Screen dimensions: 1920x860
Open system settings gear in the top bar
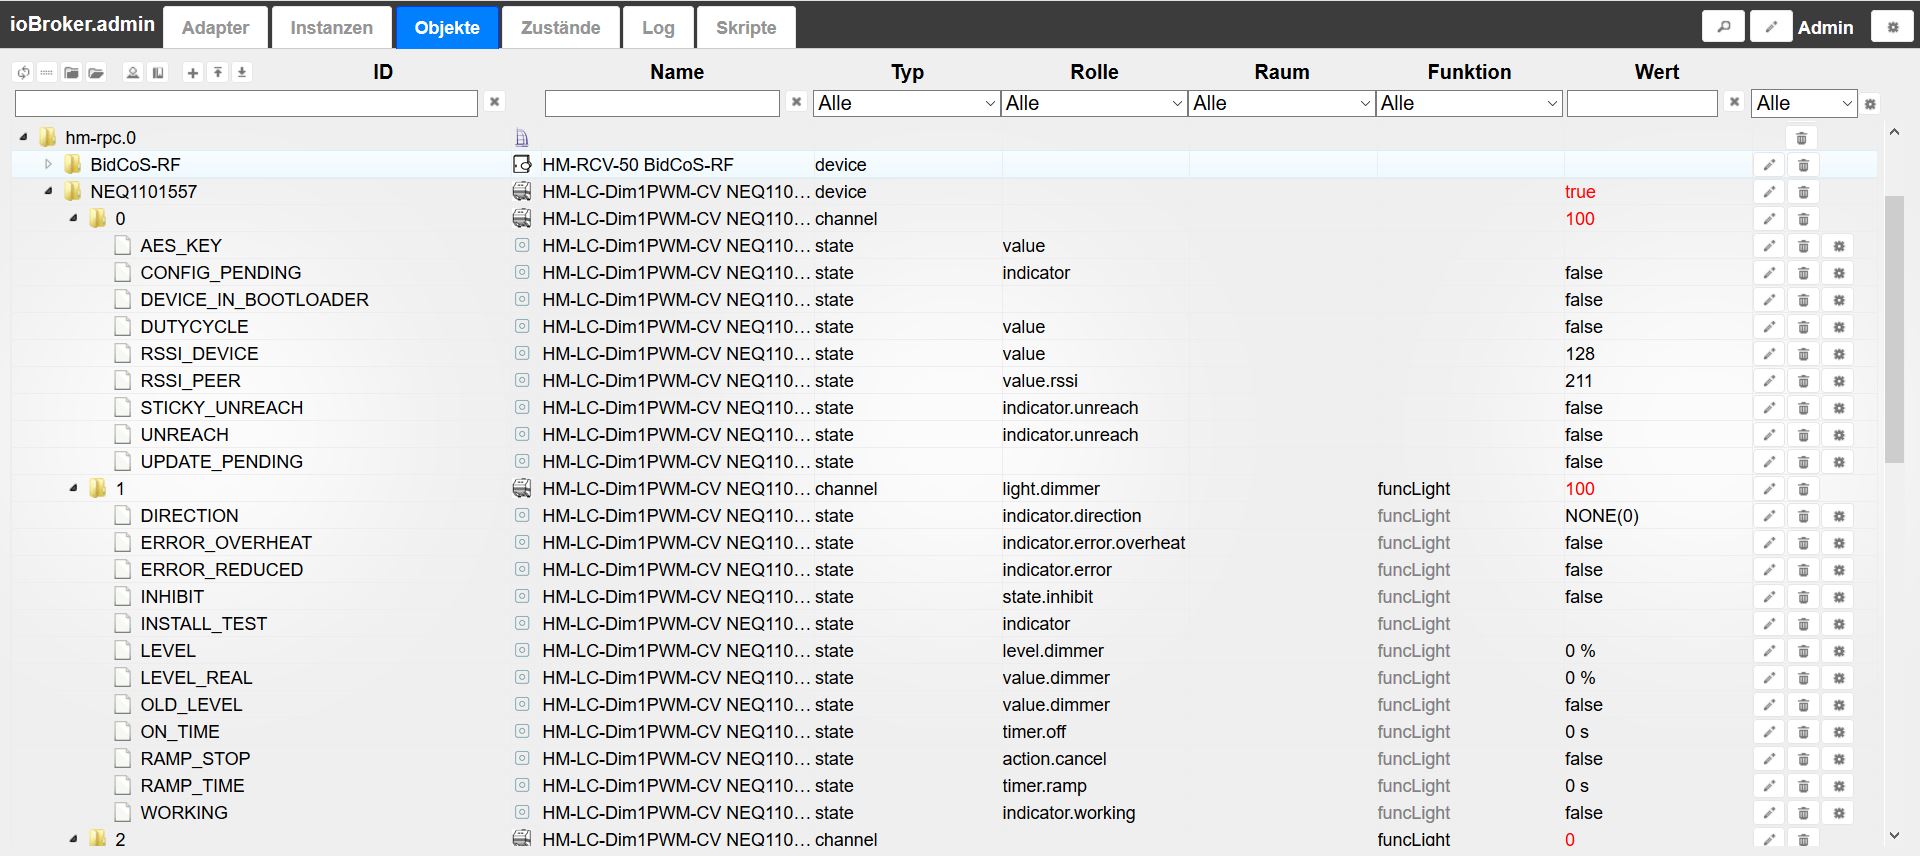coord(1892,27)
